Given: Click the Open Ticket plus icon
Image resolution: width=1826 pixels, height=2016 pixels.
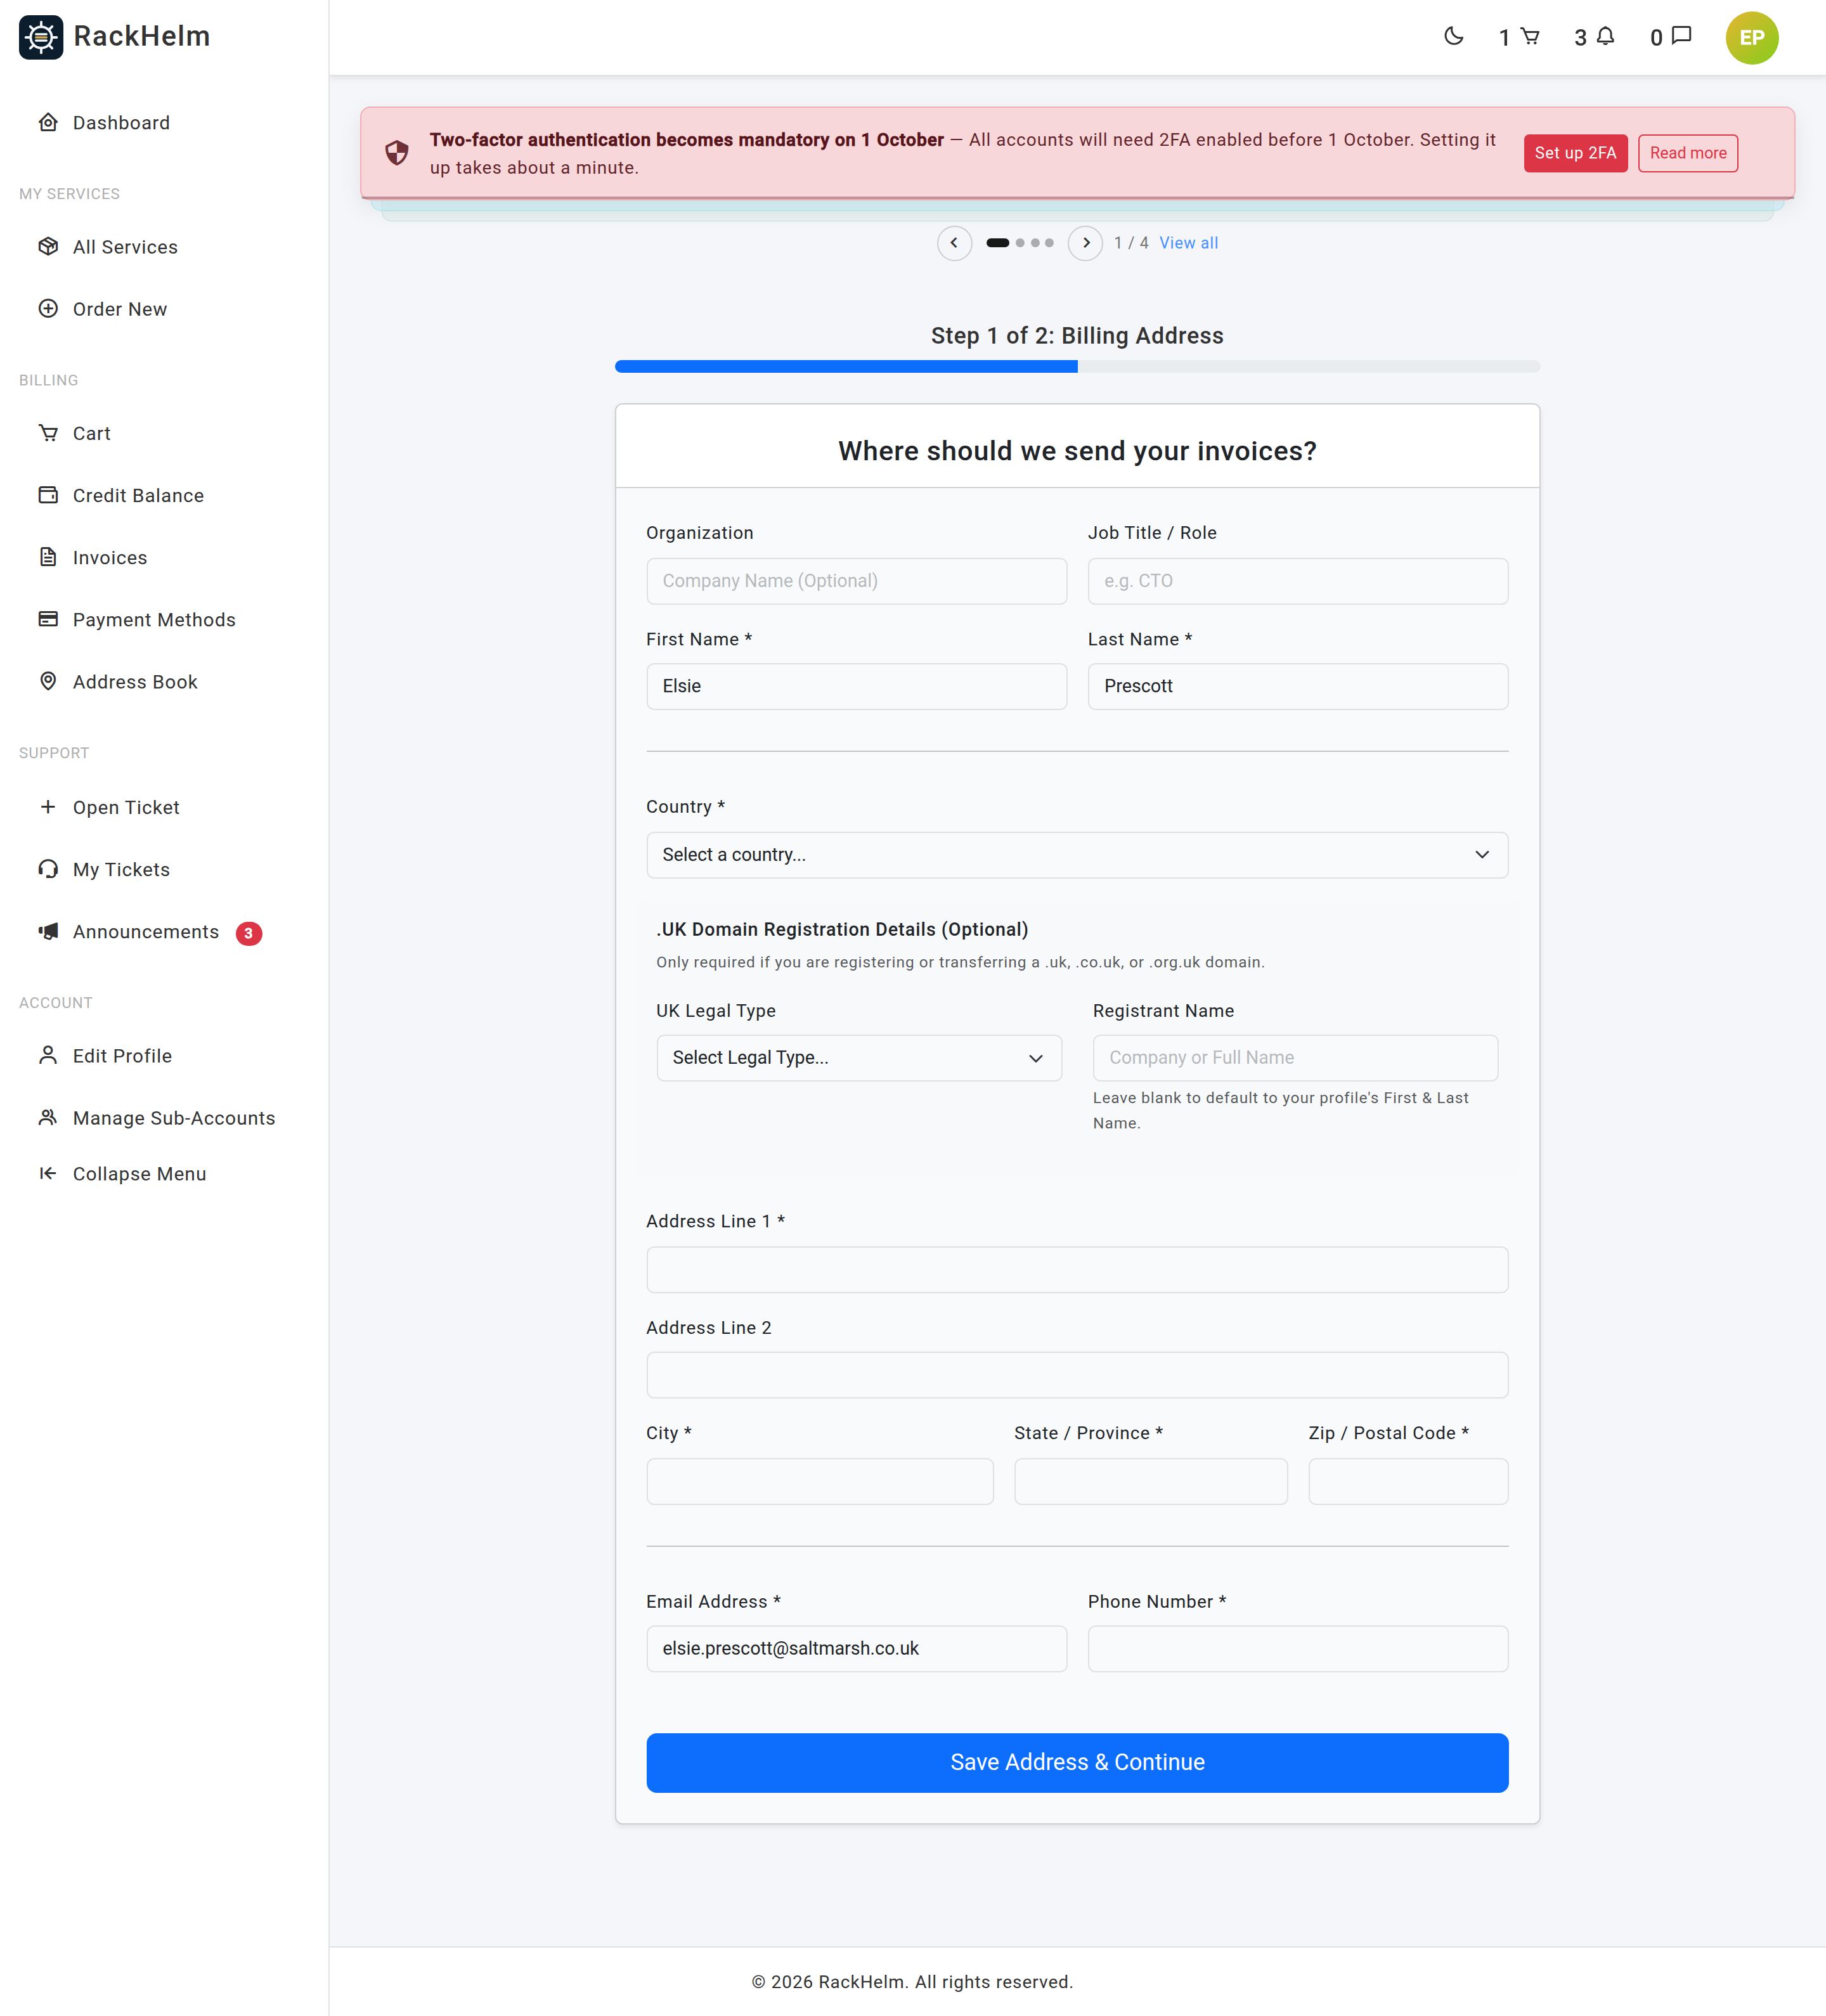Looking at the screenshot, I should pyautogui.click(x=48, y=807).
